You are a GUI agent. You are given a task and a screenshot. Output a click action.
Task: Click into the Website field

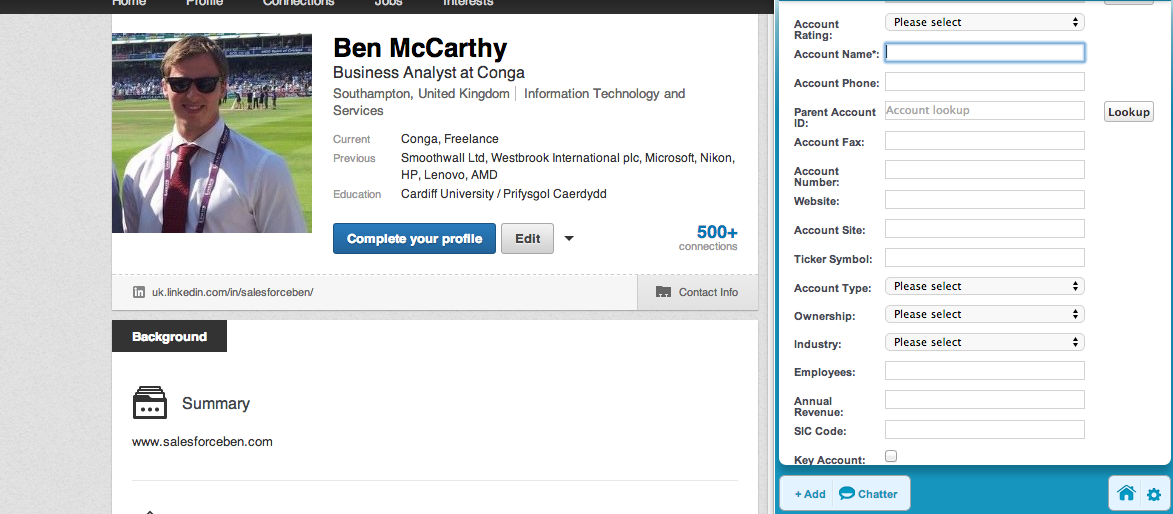[984, 200]
